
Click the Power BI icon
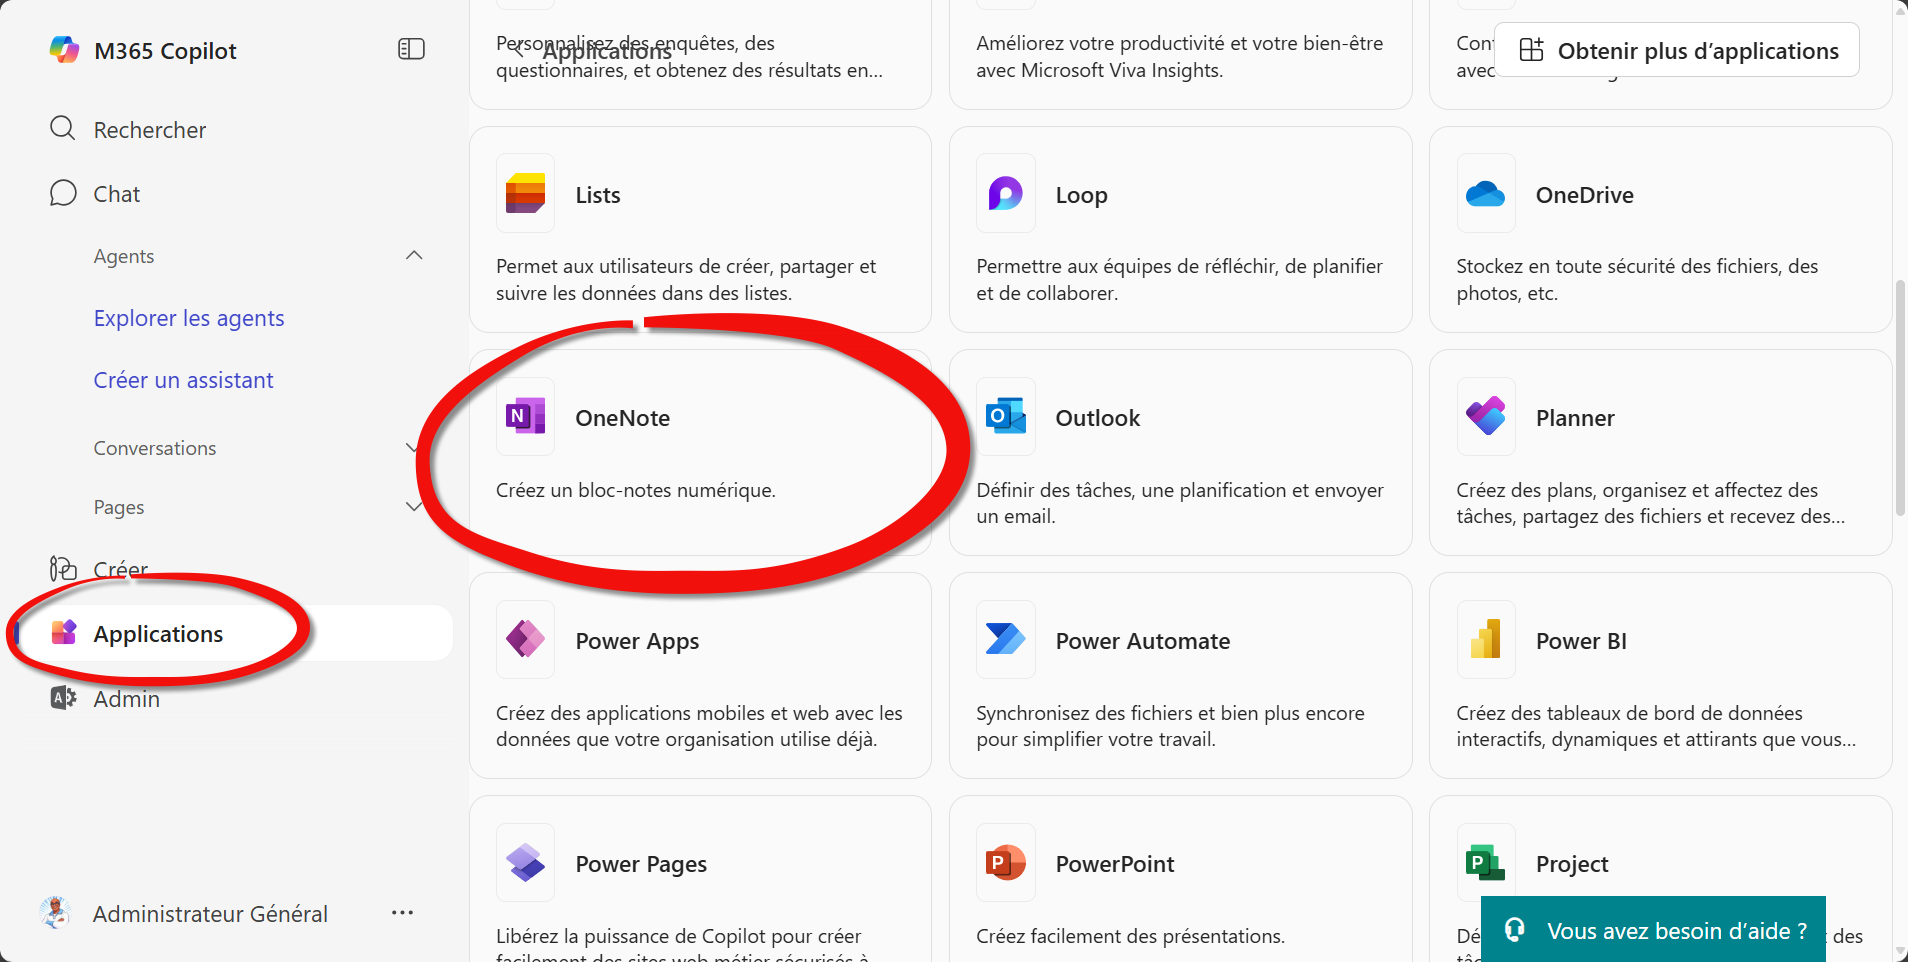[x=1485, y=639]
